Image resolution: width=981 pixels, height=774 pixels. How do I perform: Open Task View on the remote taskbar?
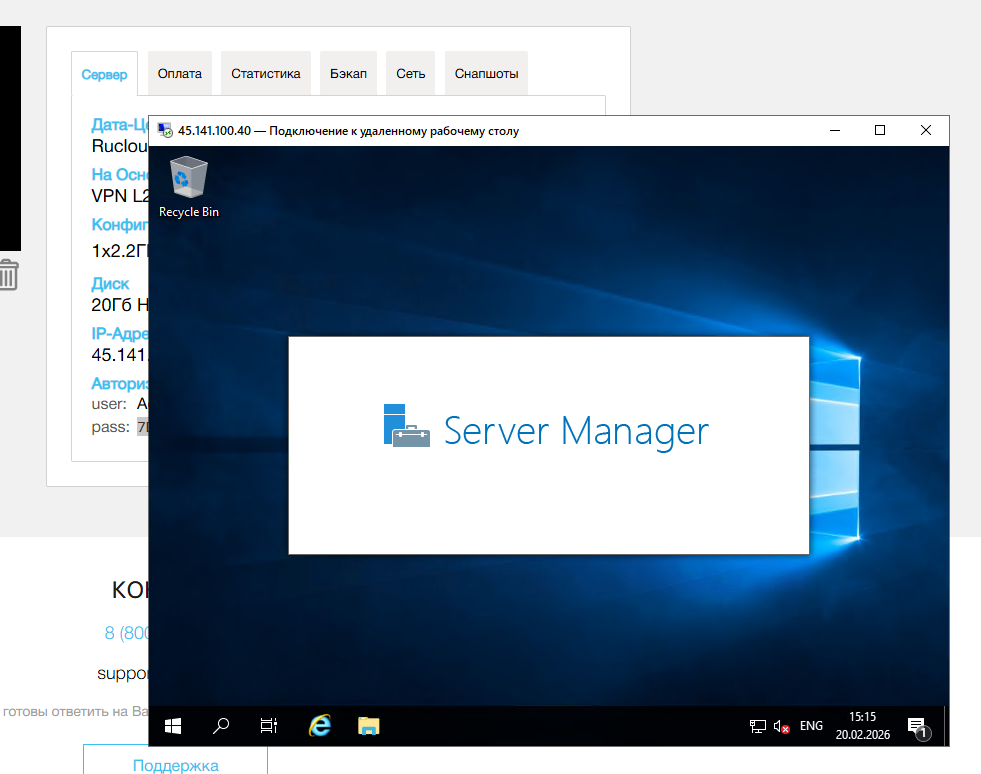[269, 726]
